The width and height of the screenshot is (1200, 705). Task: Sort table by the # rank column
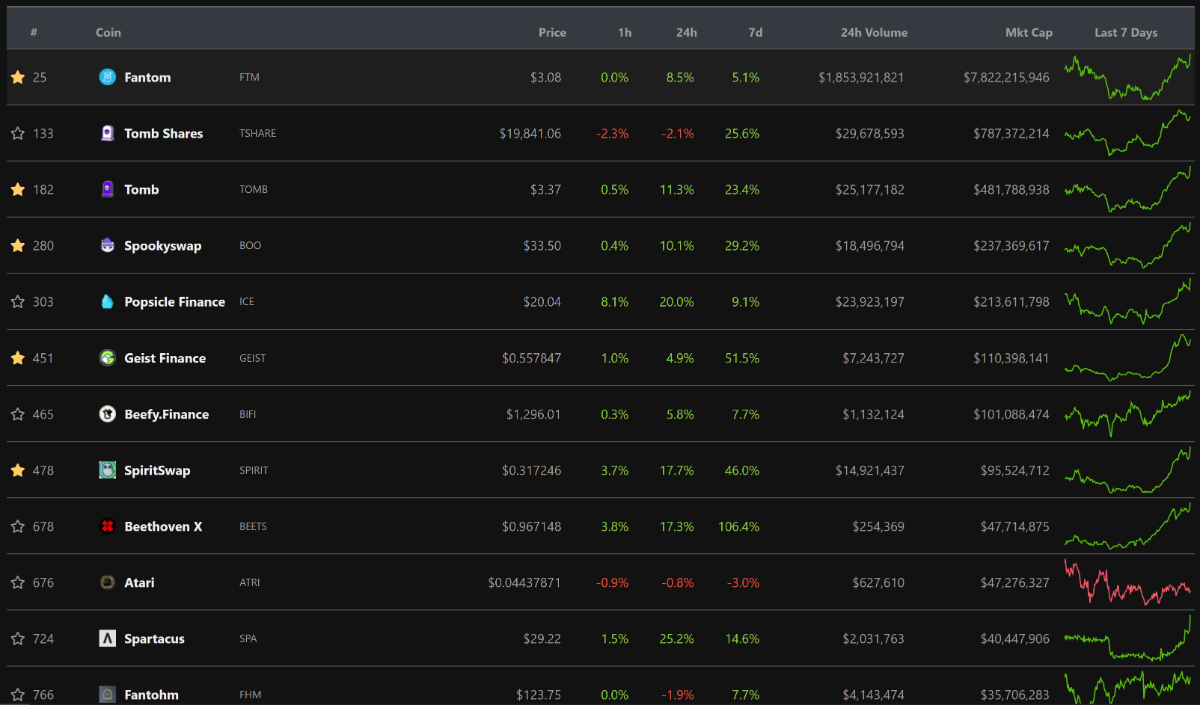(x=34, y=32)
